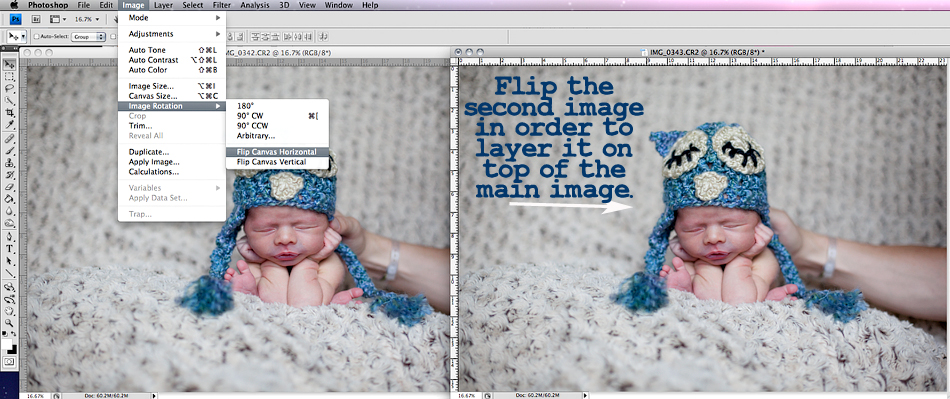Expand the Adjustments submenu

tap(172, 34)
